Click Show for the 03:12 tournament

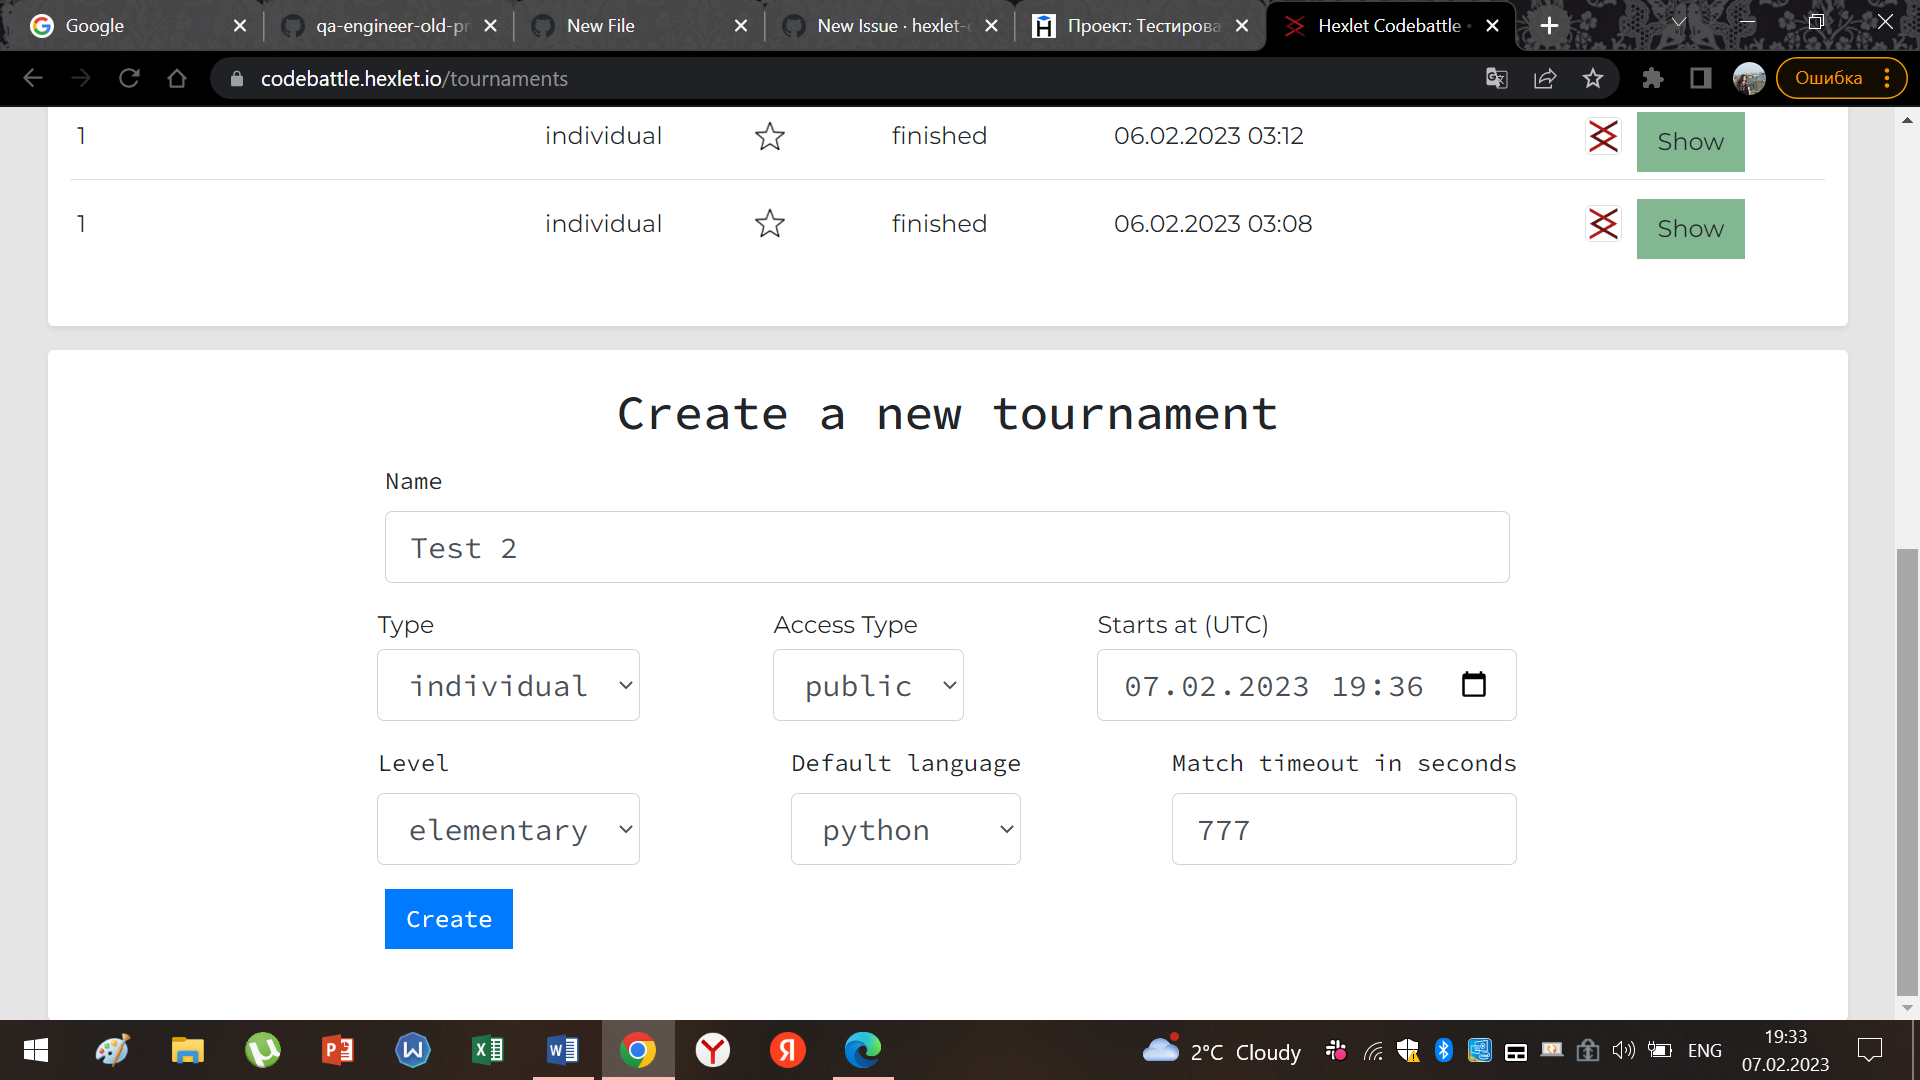(x=1690, y=142)
